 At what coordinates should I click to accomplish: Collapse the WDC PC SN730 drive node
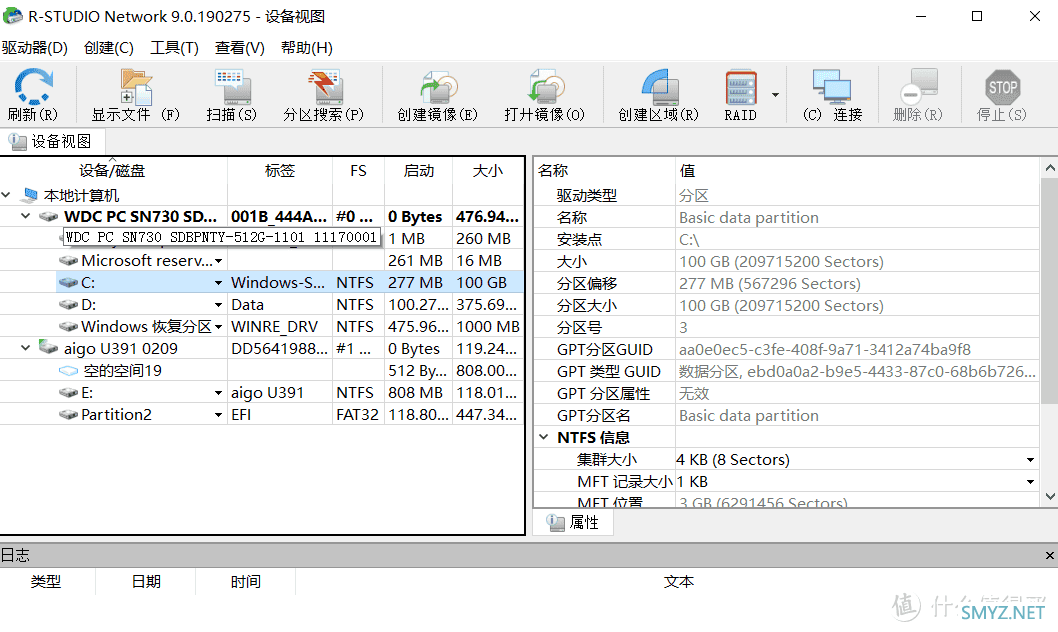[x=26, y=216]
